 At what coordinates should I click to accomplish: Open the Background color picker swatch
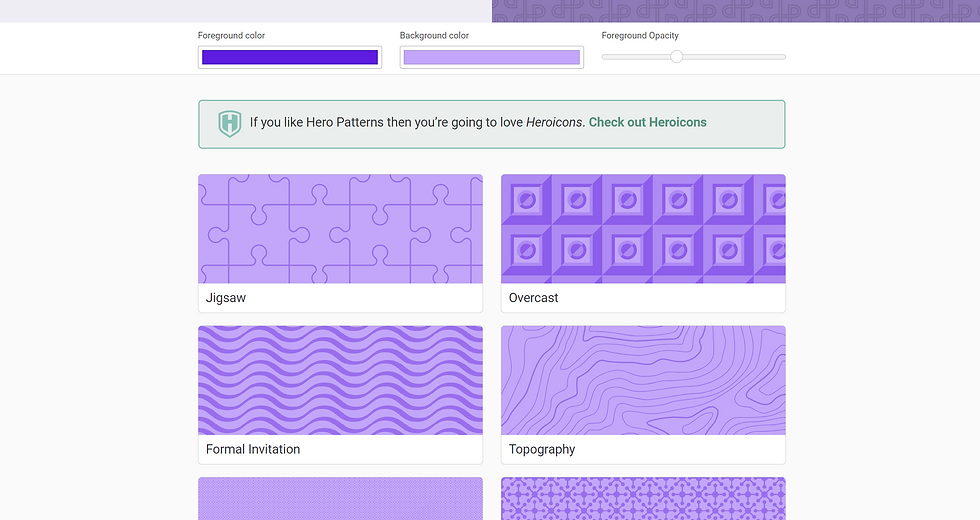click(491, 58)
